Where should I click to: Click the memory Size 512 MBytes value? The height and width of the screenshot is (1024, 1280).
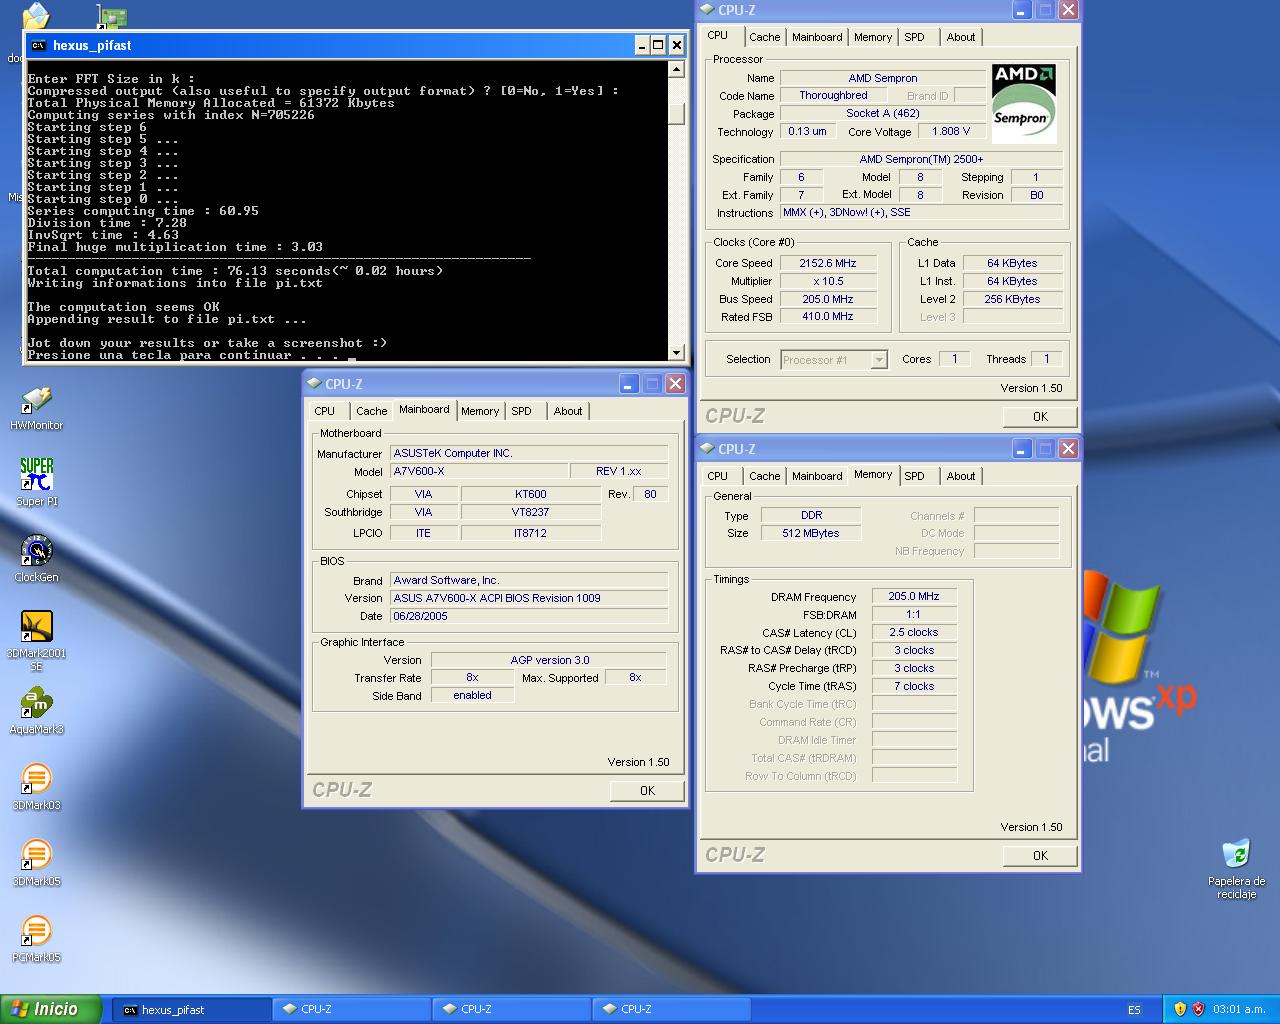[x=810, y=533]
